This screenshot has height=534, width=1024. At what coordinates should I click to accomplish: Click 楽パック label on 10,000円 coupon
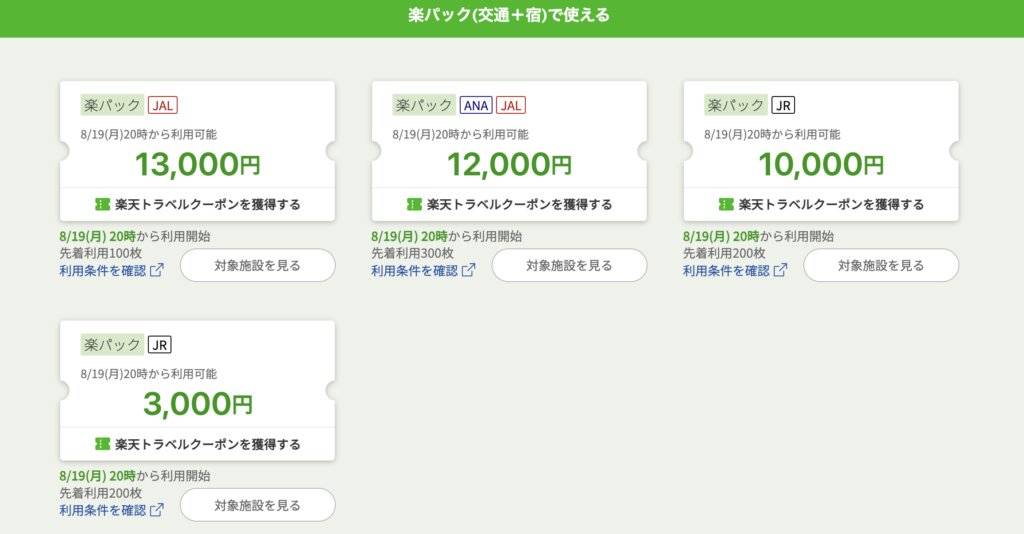click(736, 105)
